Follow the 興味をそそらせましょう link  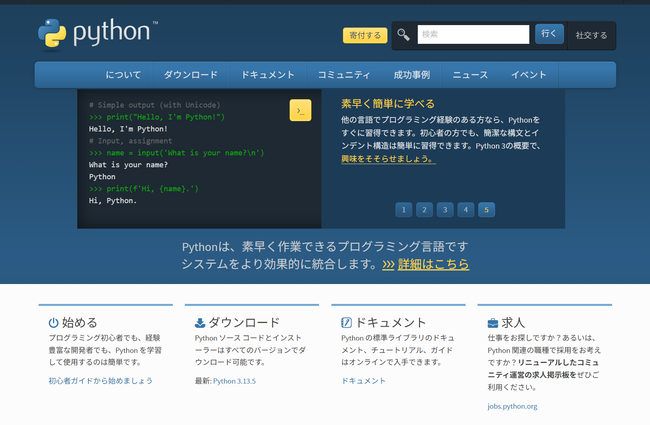point(388,159)
